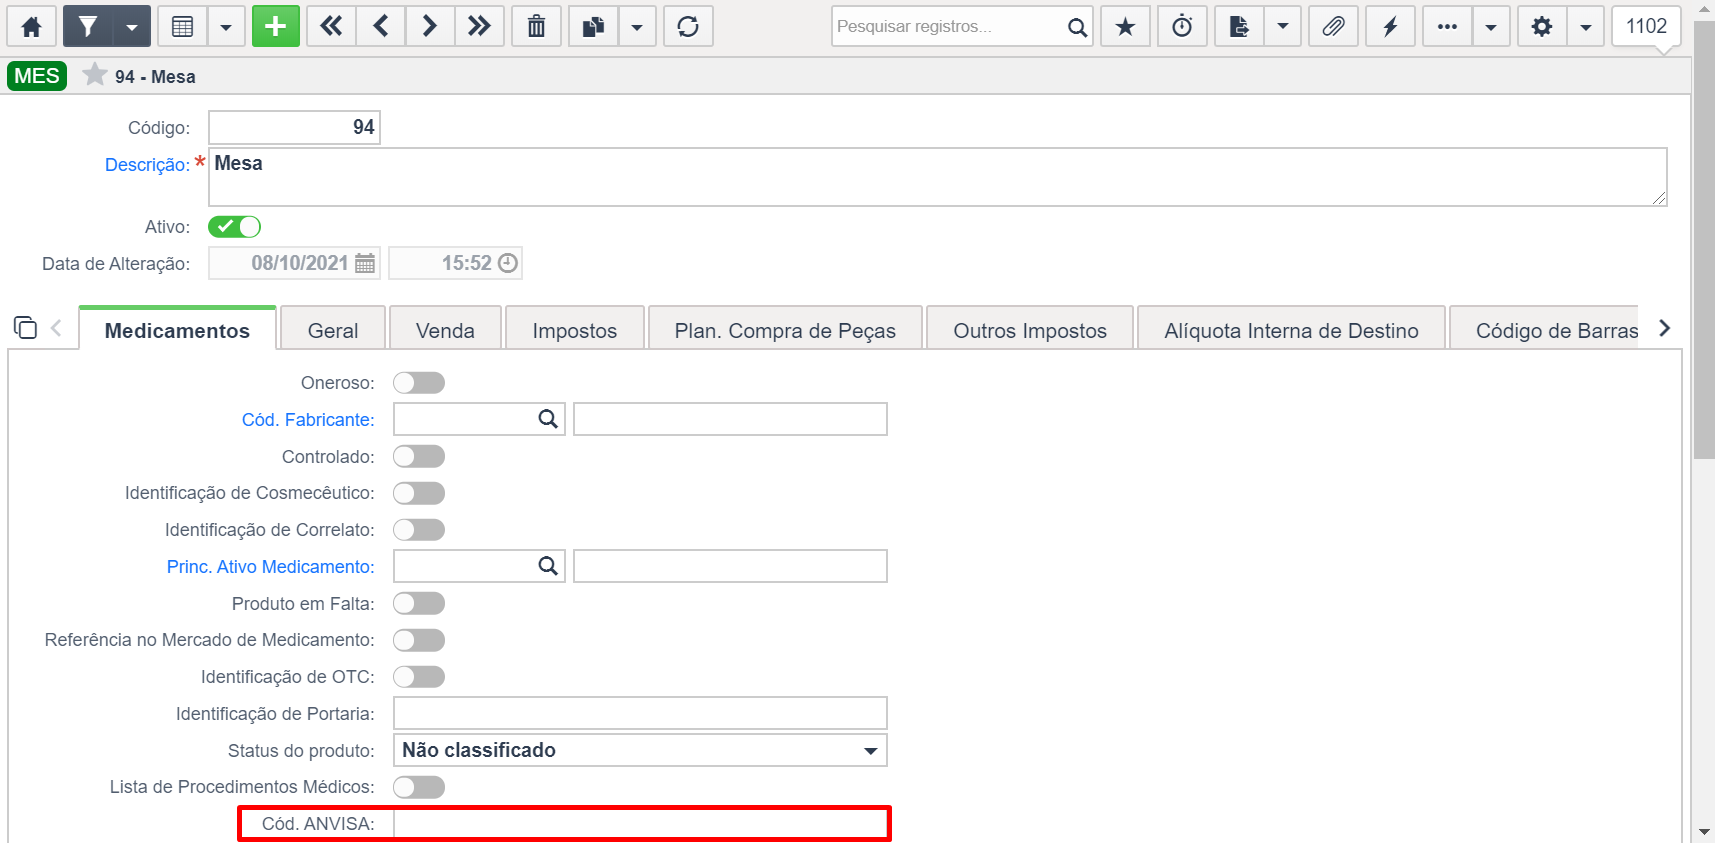Run search with magnifier in toolbar

coord(1077,27)
